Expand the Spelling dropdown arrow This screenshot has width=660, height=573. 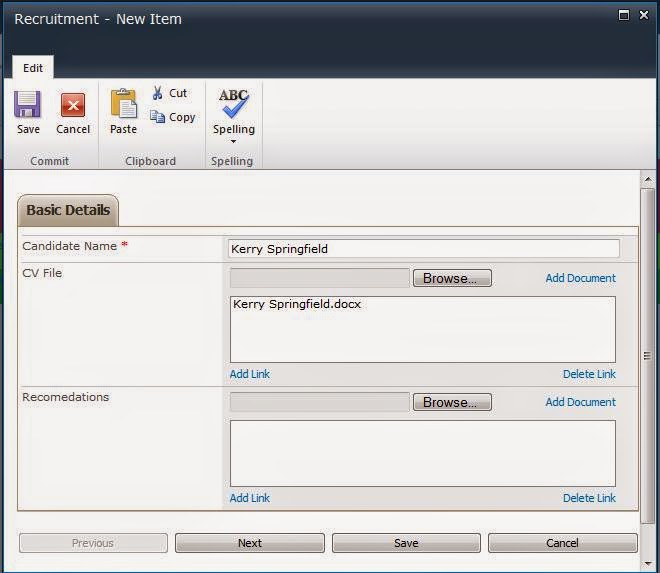[x=233, y=141]
